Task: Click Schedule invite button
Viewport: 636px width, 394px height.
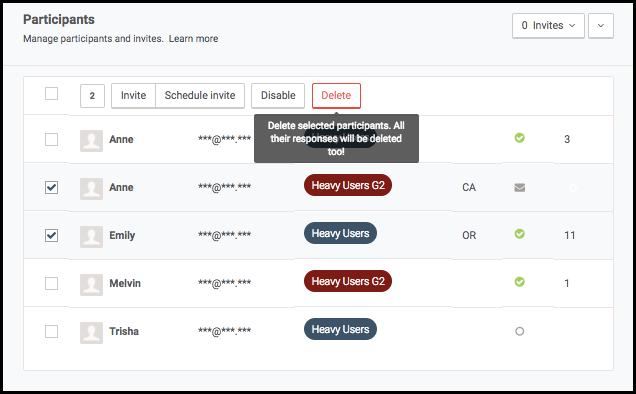Action: [x=200, y=96]
